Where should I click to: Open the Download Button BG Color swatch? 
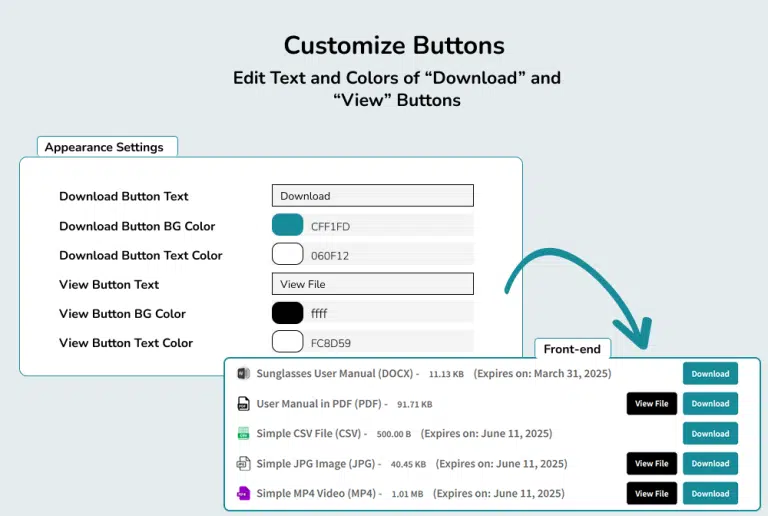[287, 225]
